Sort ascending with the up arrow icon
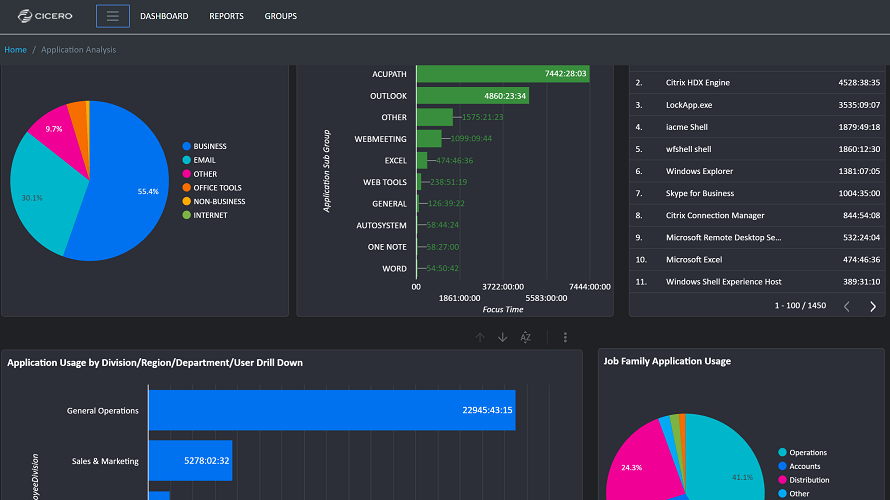The width and height of the screenshot is (890, 500). 480,337
